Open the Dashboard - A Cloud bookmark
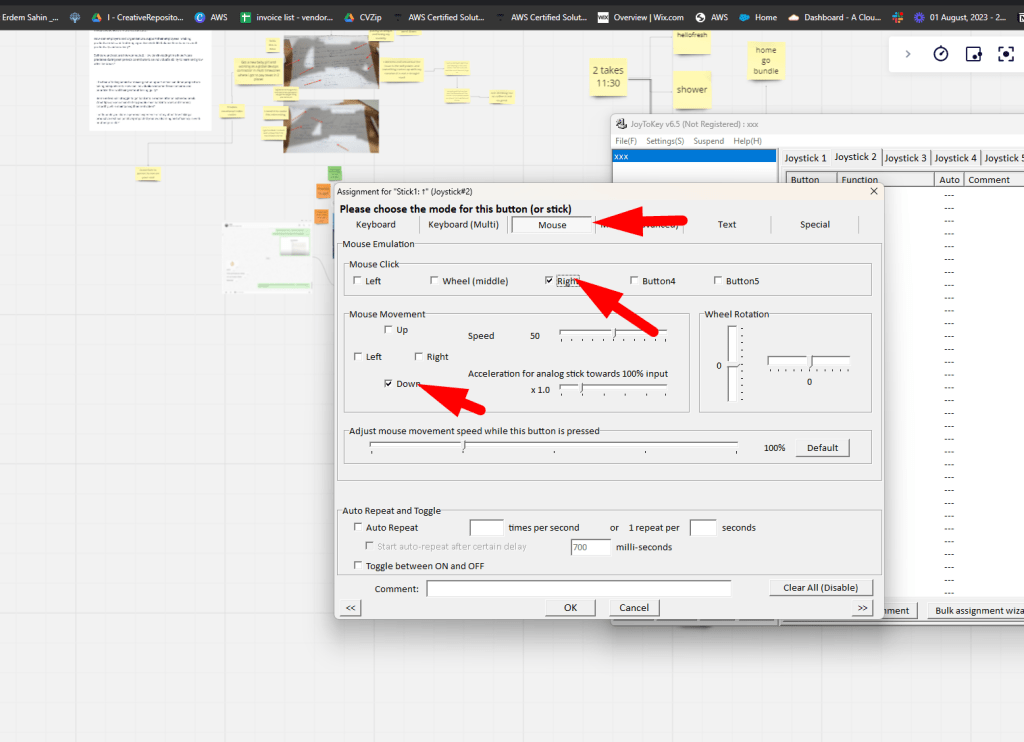Screen dimensions: 1024x742 point(835,18)
